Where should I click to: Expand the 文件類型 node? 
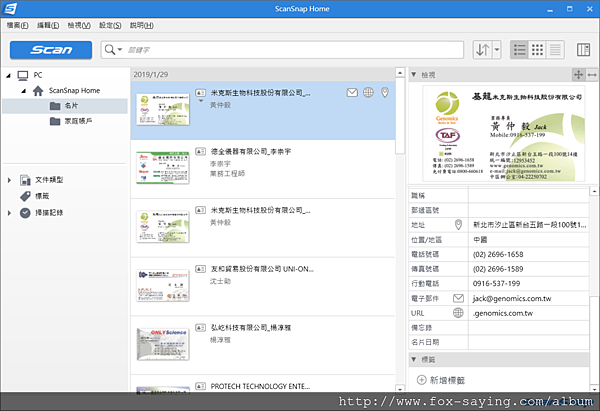click(x=9, y=180)
